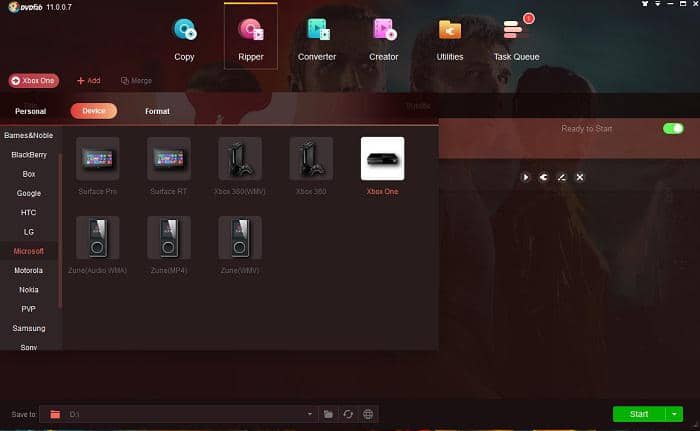This screenshot has width=700, height=431.
Task: Click the shirt skin icon in title bar
Action: [x=645, y=4]
